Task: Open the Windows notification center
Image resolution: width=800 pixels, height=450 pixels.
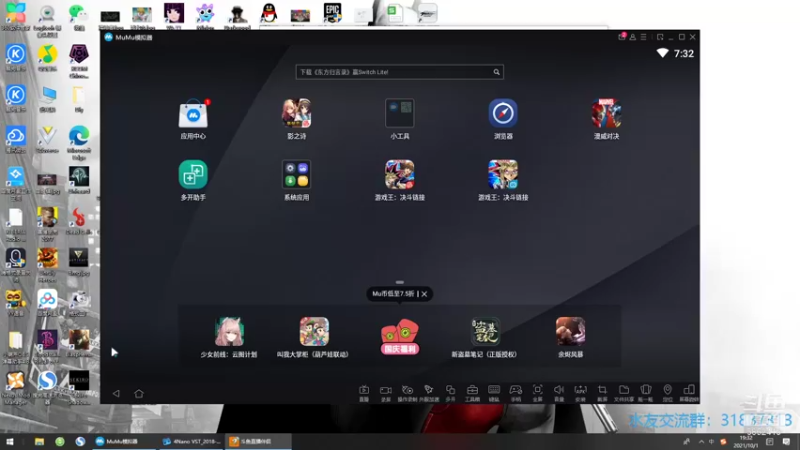Action: coord(786,441)
